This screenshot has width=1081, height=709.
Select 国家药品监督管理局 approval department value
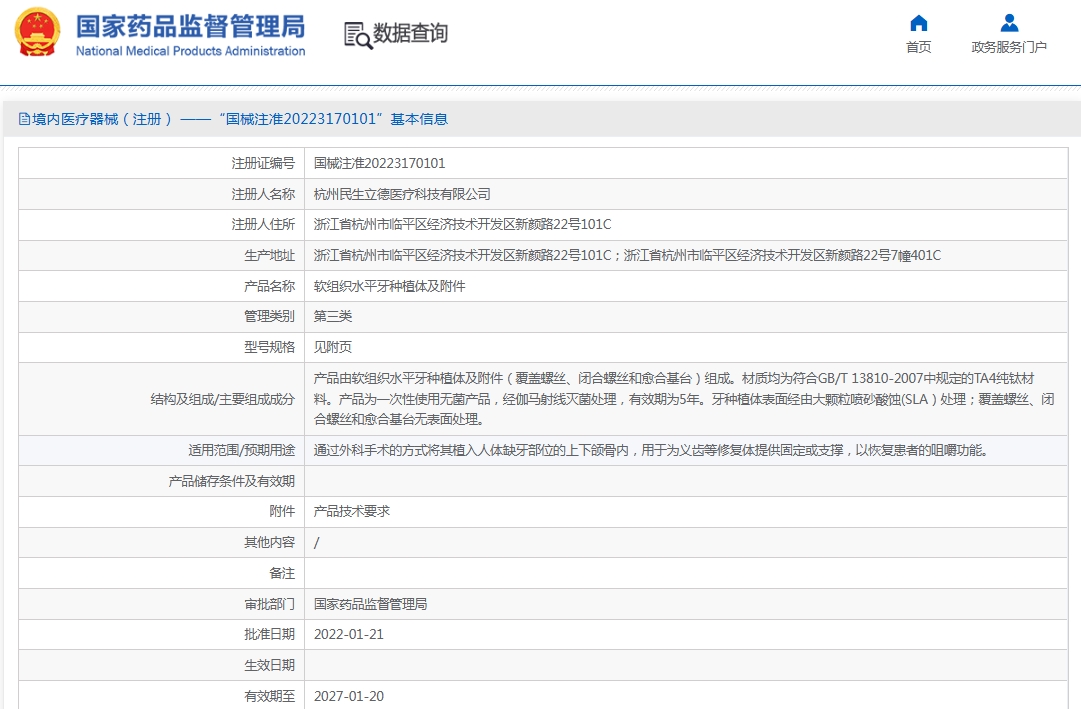(370, 604)
